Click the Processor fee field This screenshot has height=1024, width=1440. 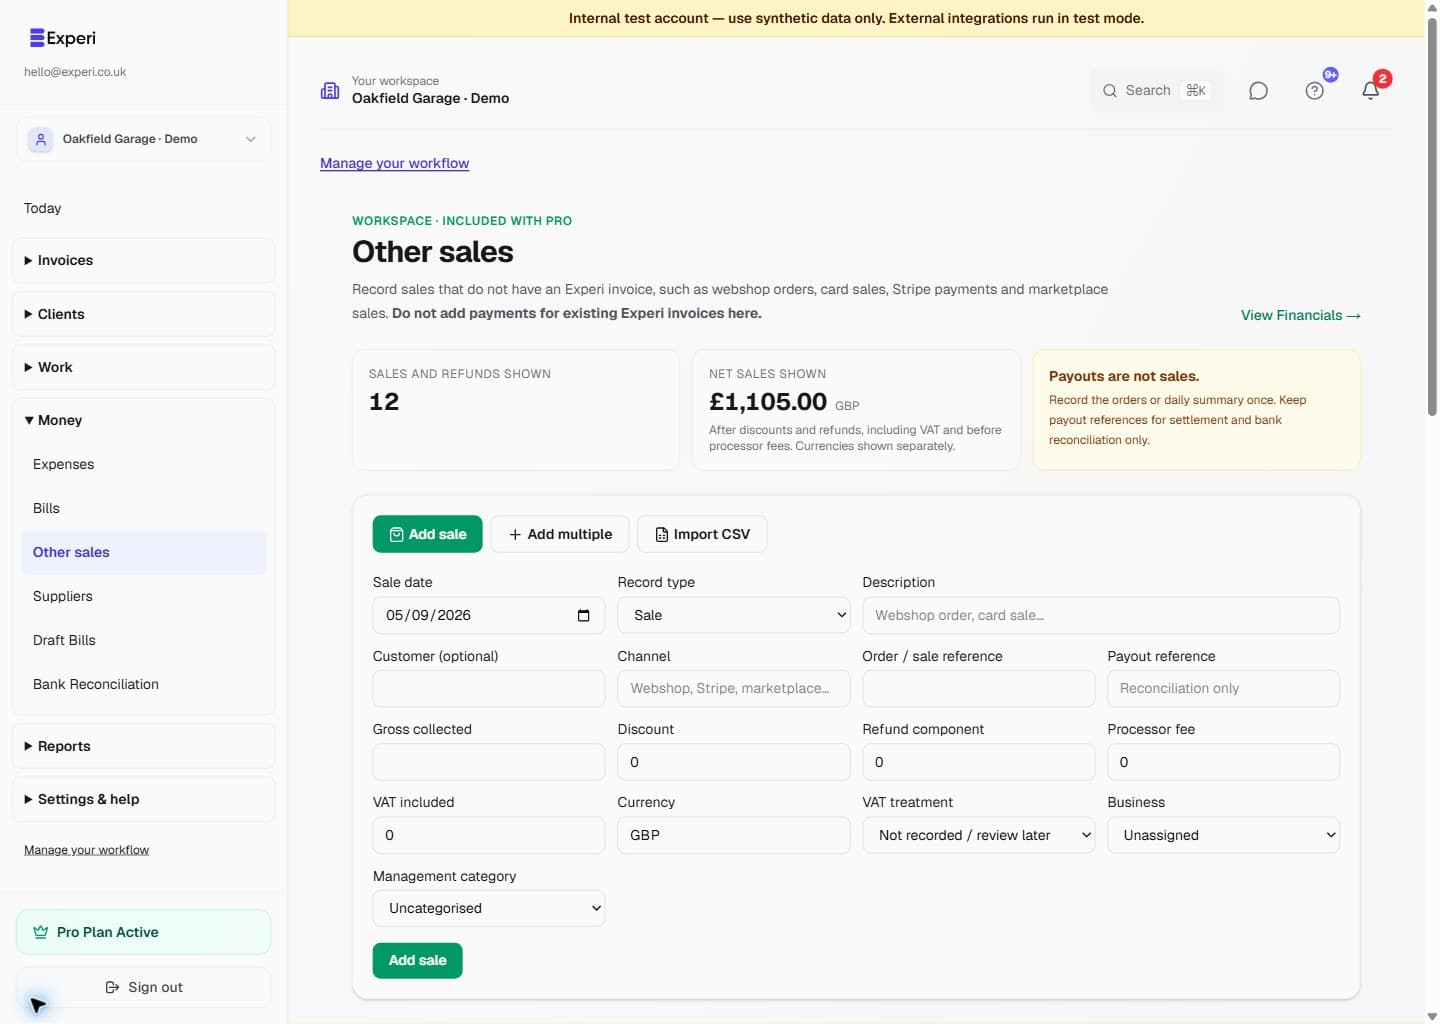[x=1223, y=762]
